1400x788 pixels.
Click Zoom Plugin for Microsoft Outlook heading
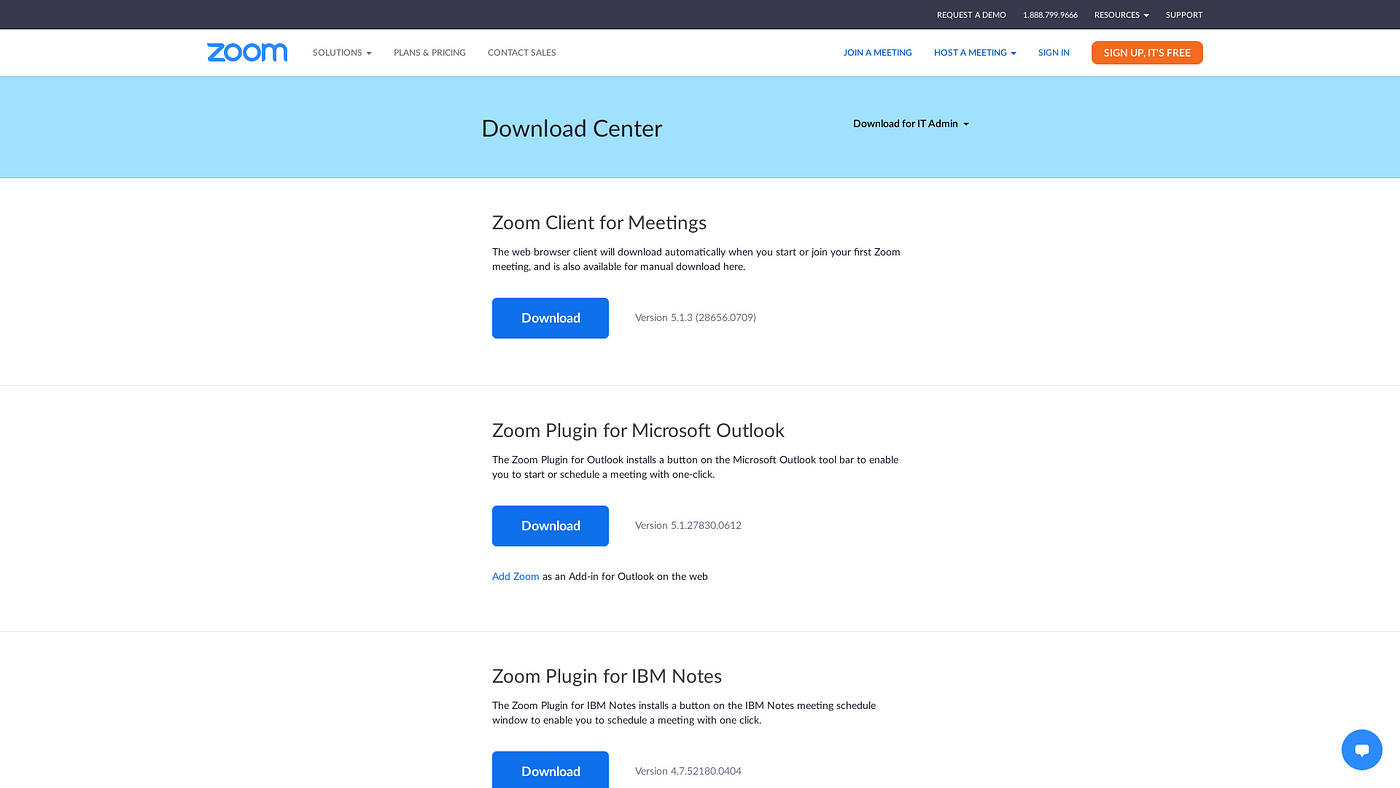tap(638, 431)
